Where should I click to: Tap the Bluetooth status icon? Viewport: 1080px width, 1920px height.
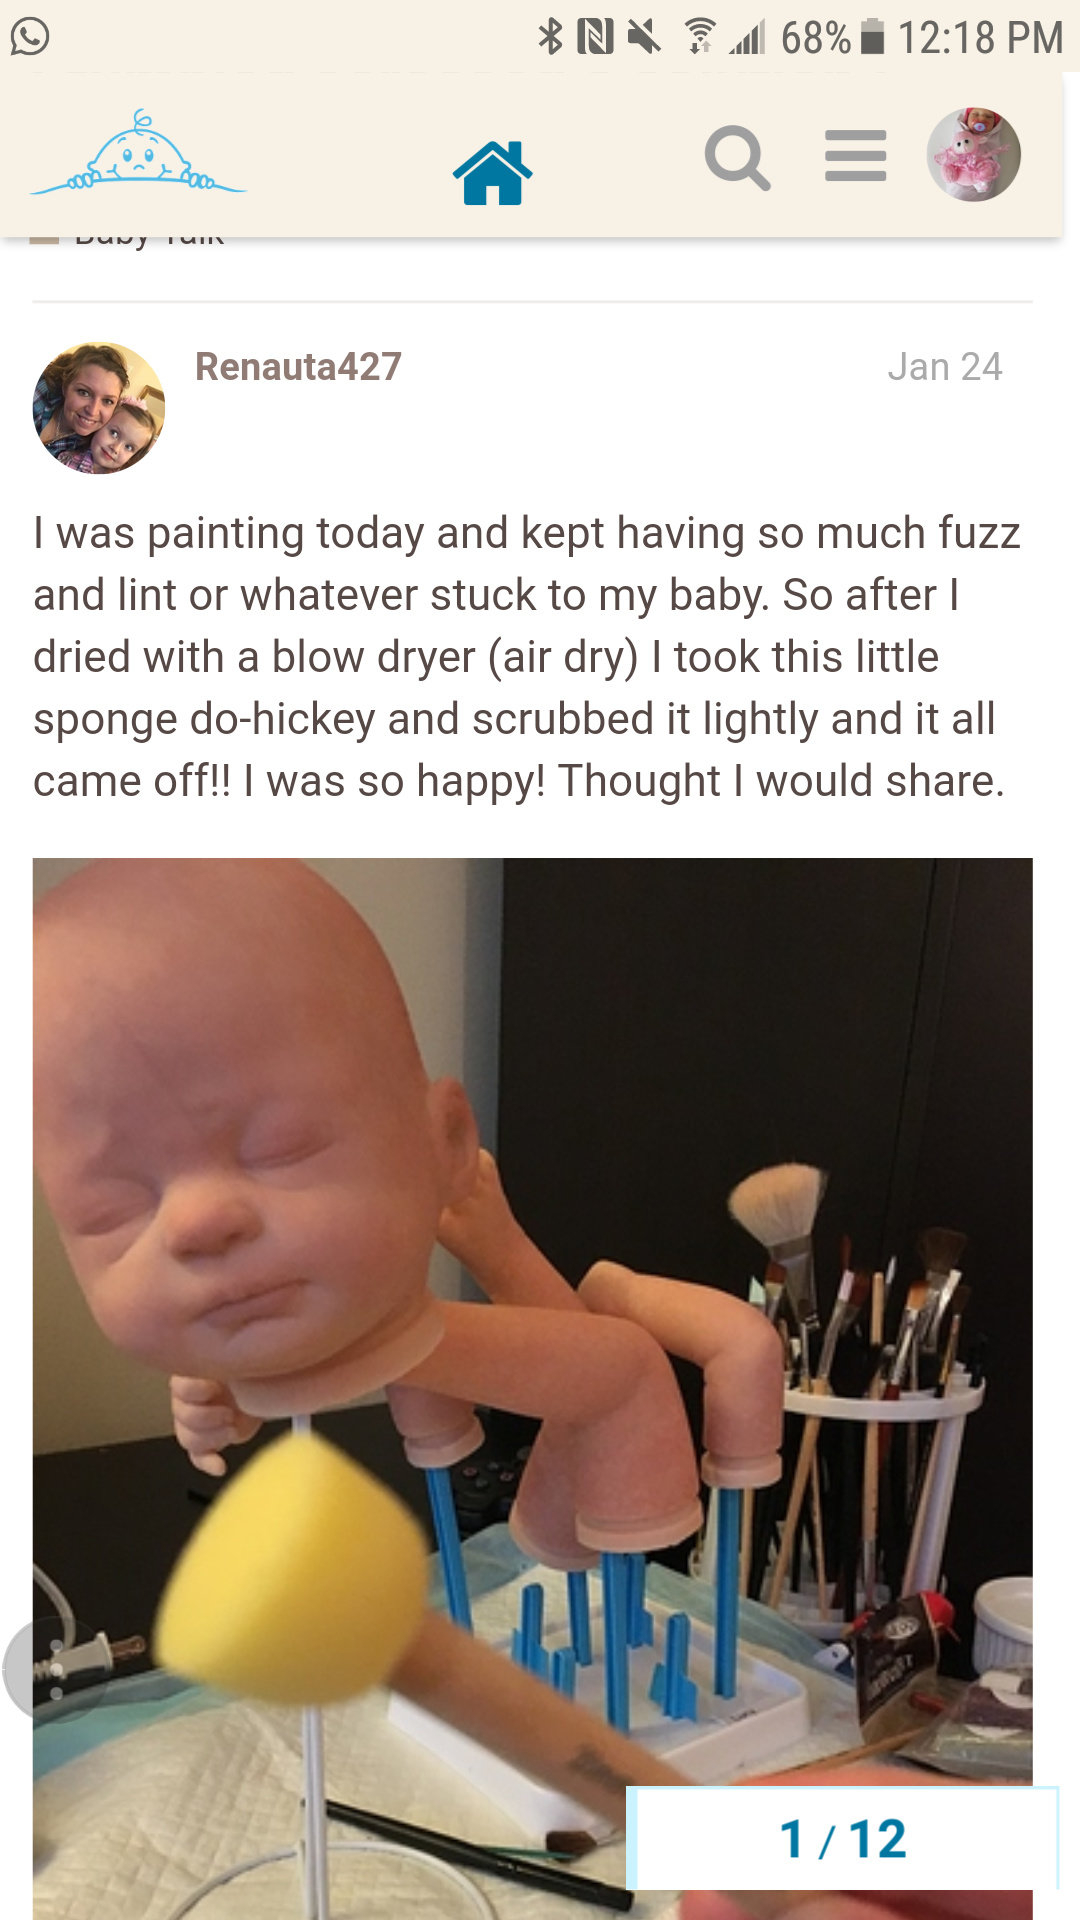click(x=550, y=37)
